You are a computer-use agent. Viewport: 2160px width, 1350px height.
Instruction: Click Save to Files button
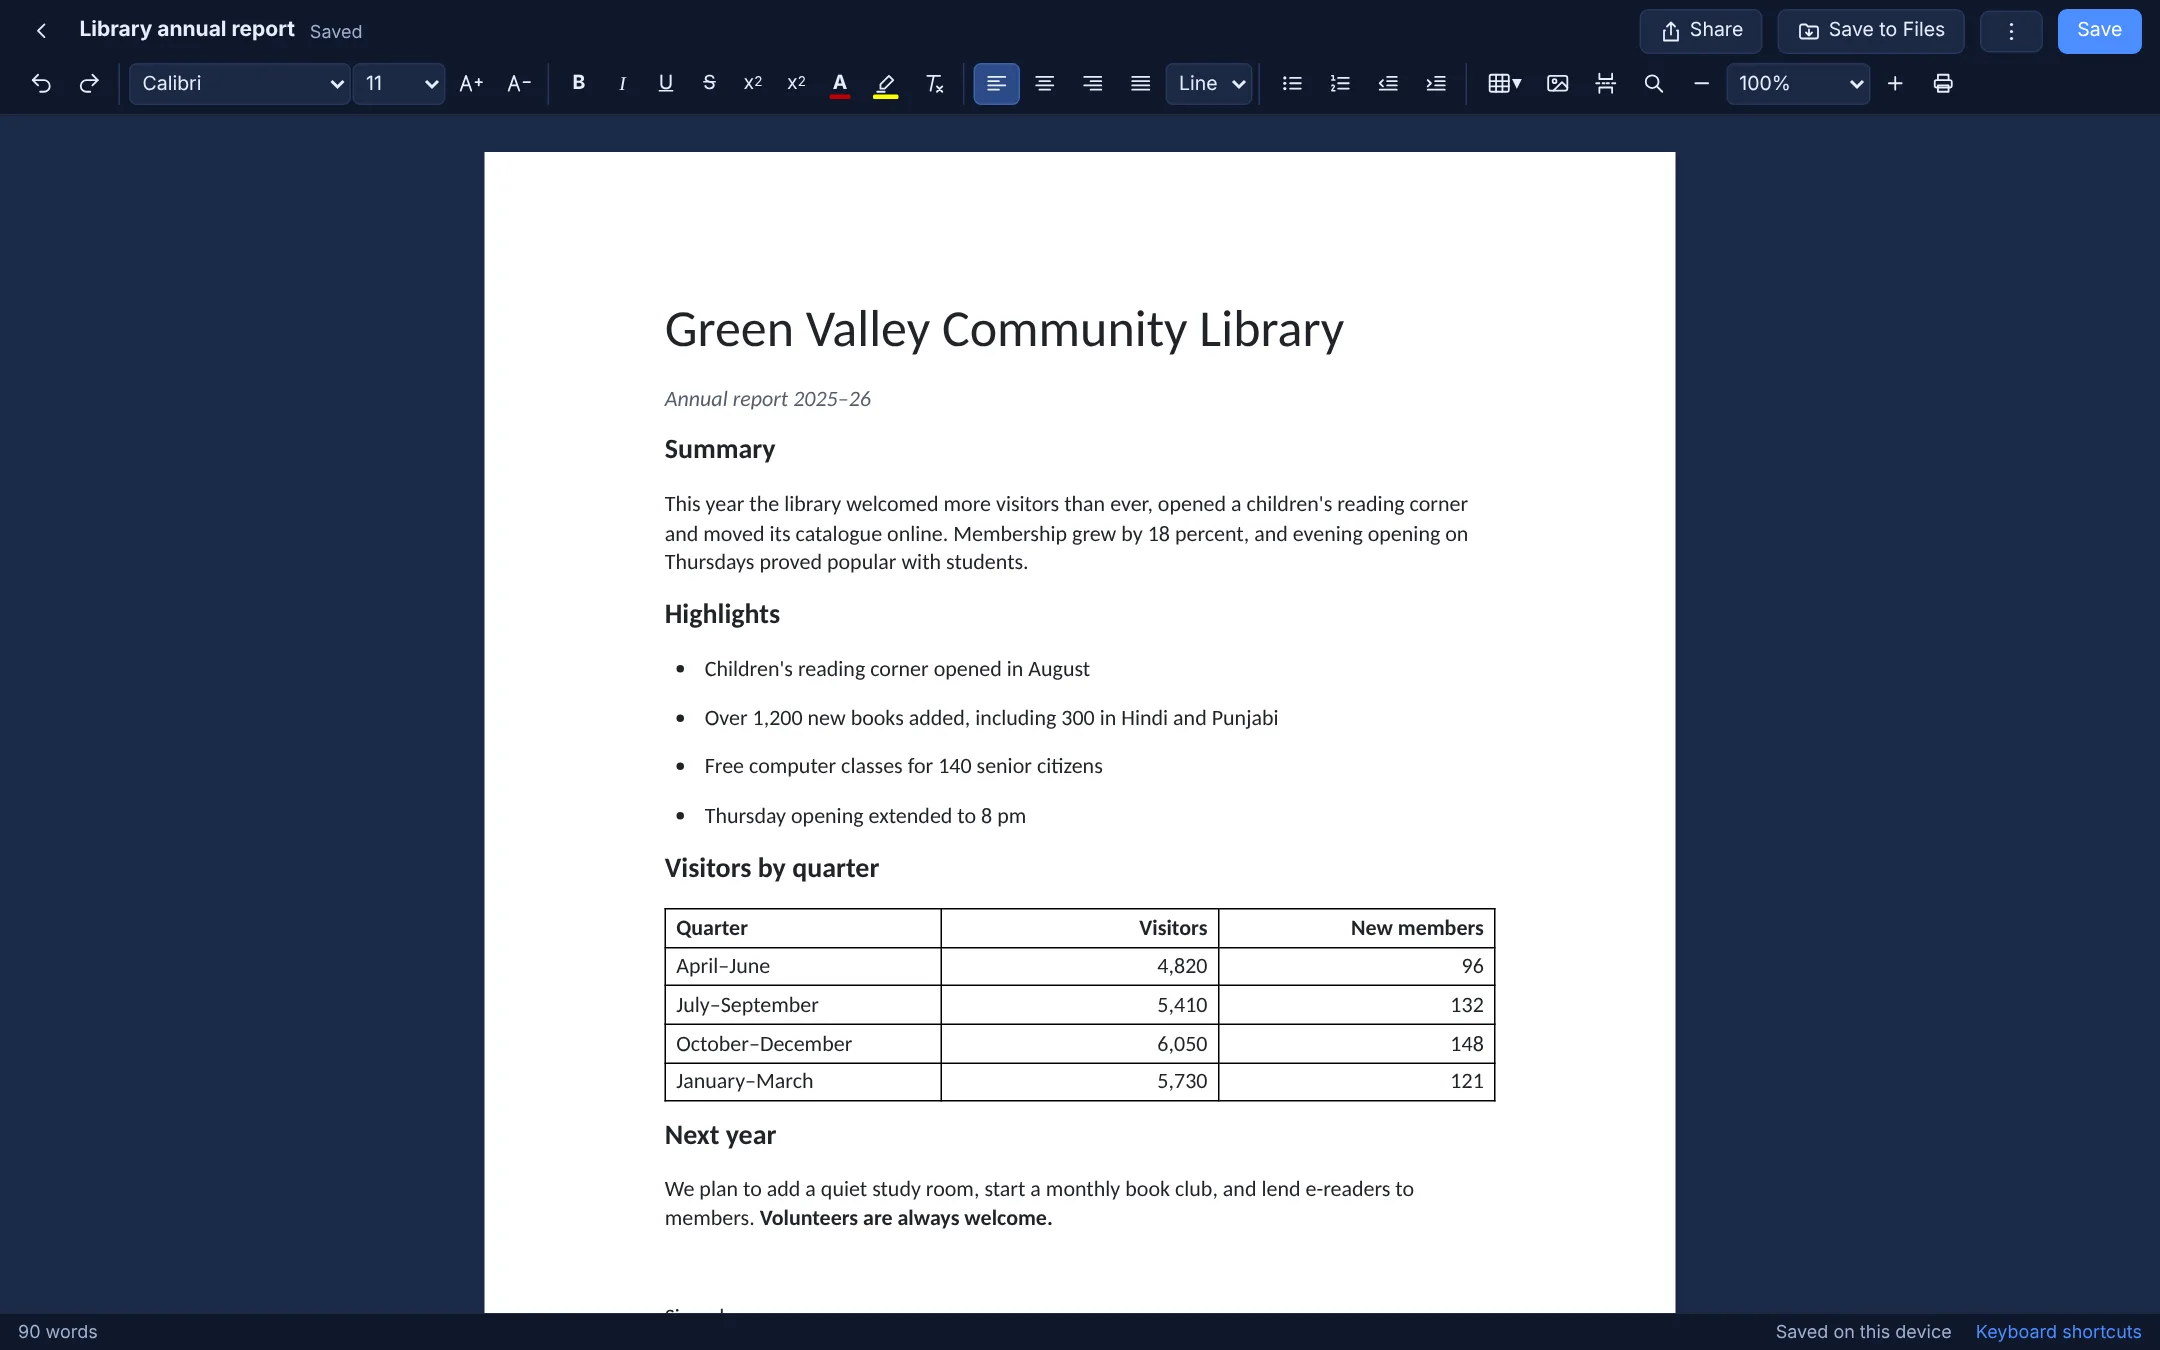point(1871,31)
